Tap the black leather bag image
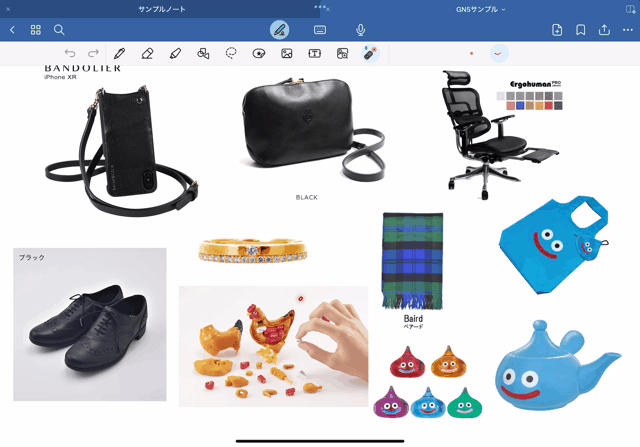Viewport: 640px width, 447px height. coord(313,129)
